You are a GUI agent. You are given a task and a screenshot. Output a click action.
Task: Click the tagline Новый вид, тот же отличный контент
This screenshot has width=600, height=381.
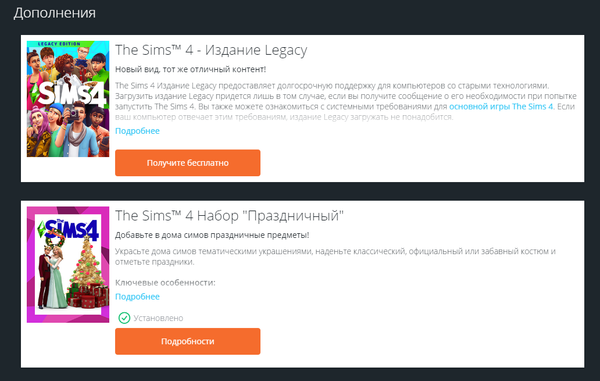(x=191, y=69)
